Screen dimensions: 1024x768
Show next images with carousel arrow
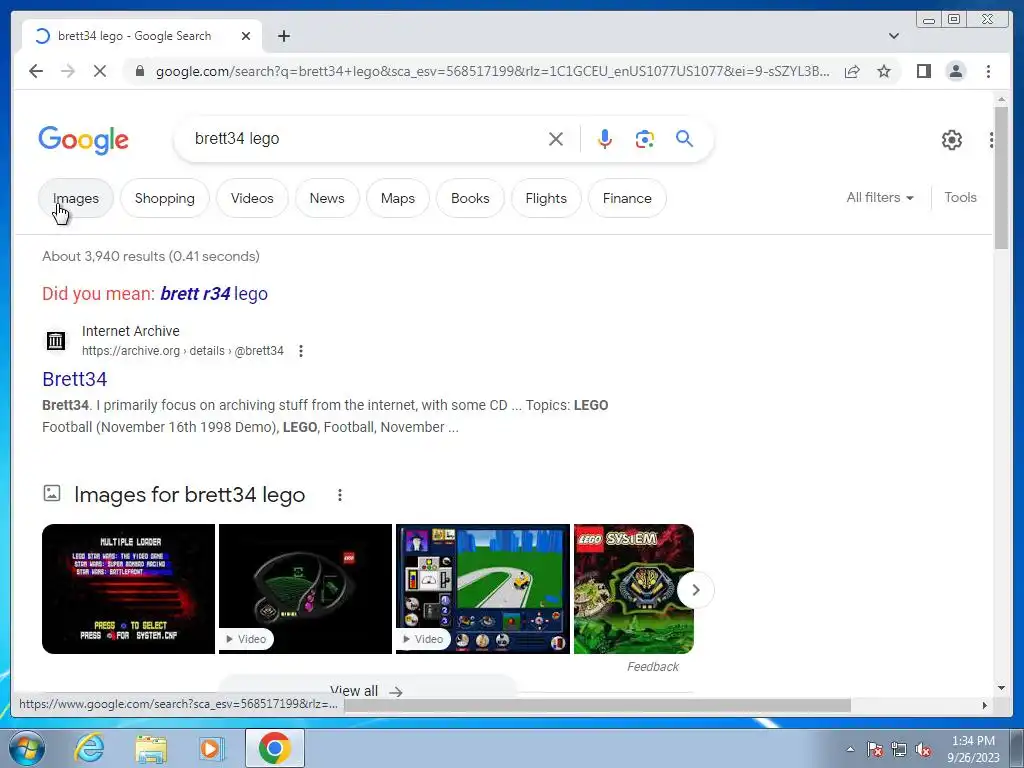(696, 590)
